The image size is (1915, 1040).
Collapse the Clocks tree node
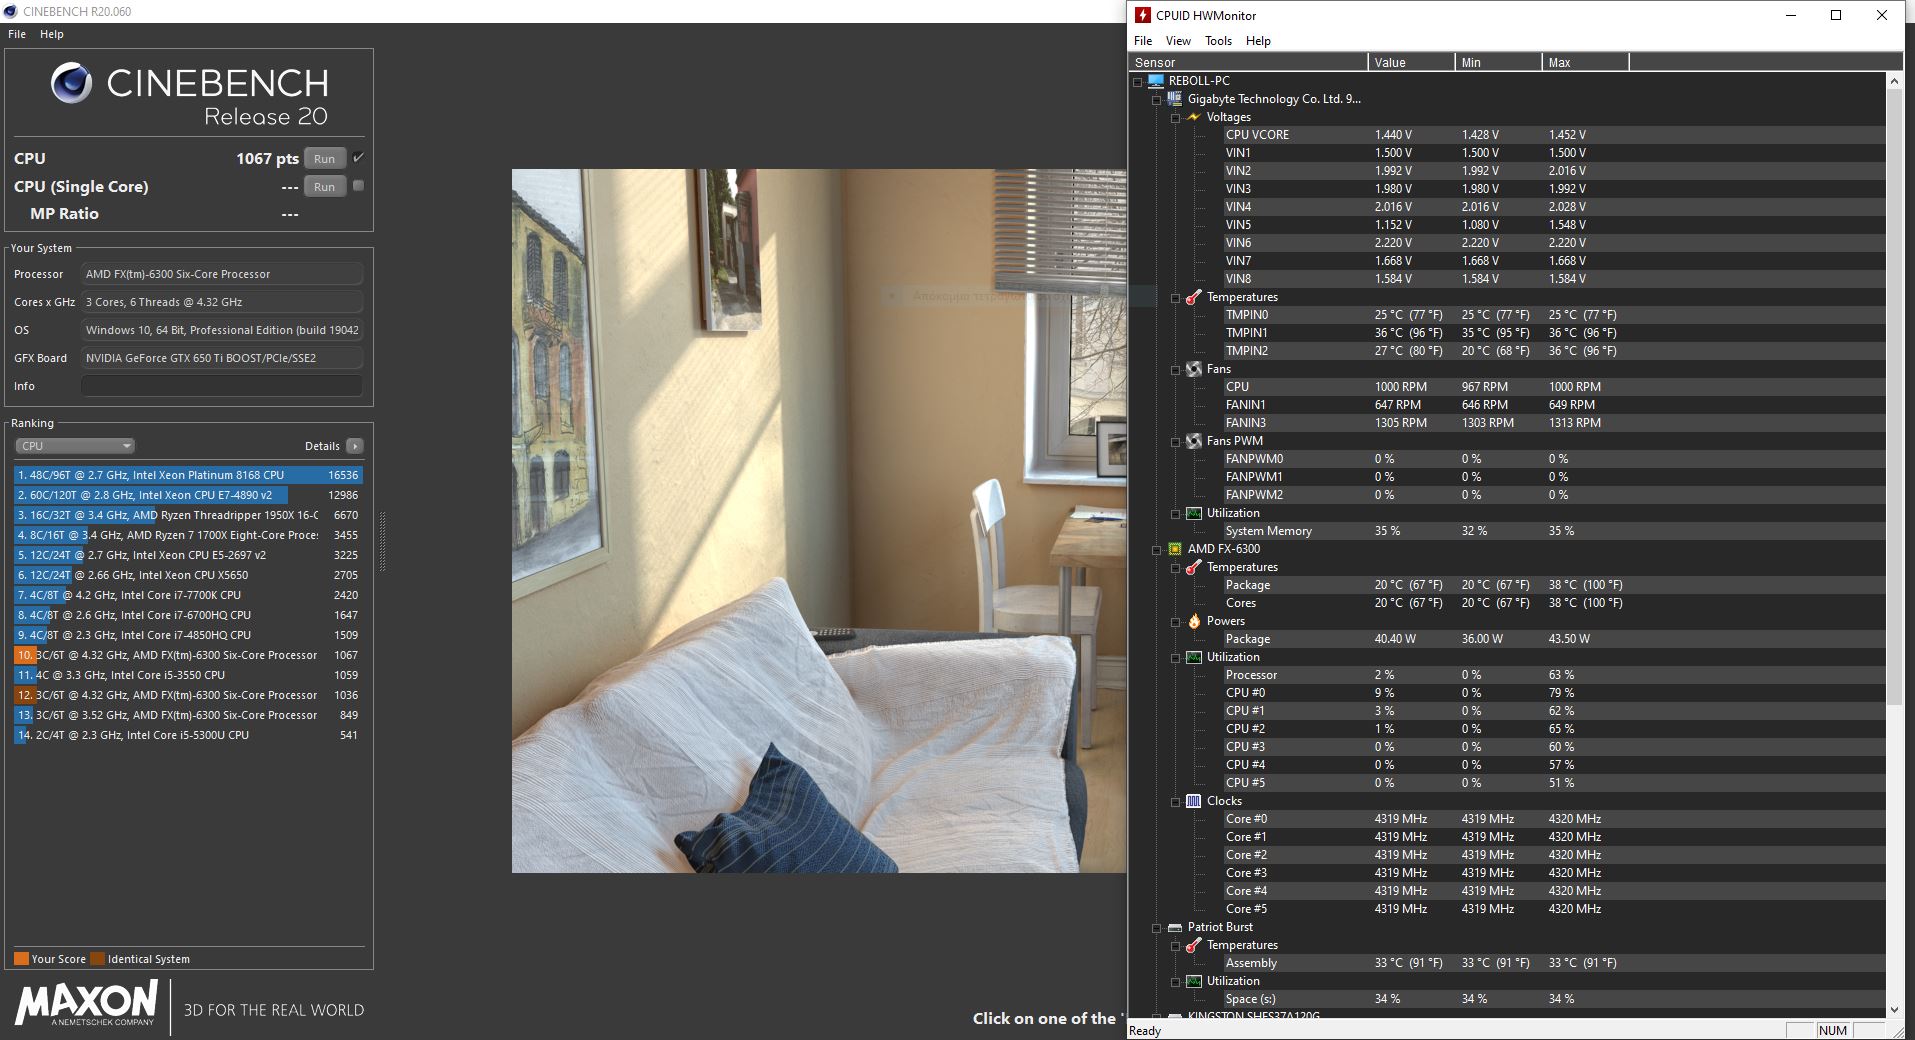pyautogui.click(x=1175, y=801)
